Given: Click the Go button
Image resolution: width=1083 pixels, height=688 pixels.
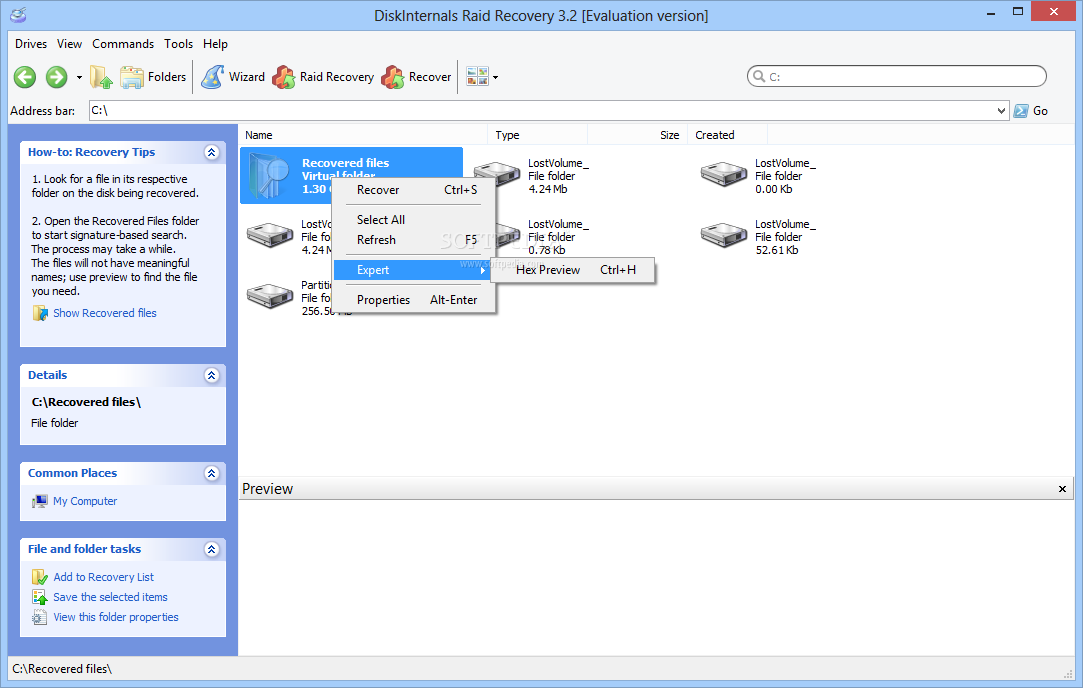Looking at the screenshot, I should click(x=1031, y=111).
